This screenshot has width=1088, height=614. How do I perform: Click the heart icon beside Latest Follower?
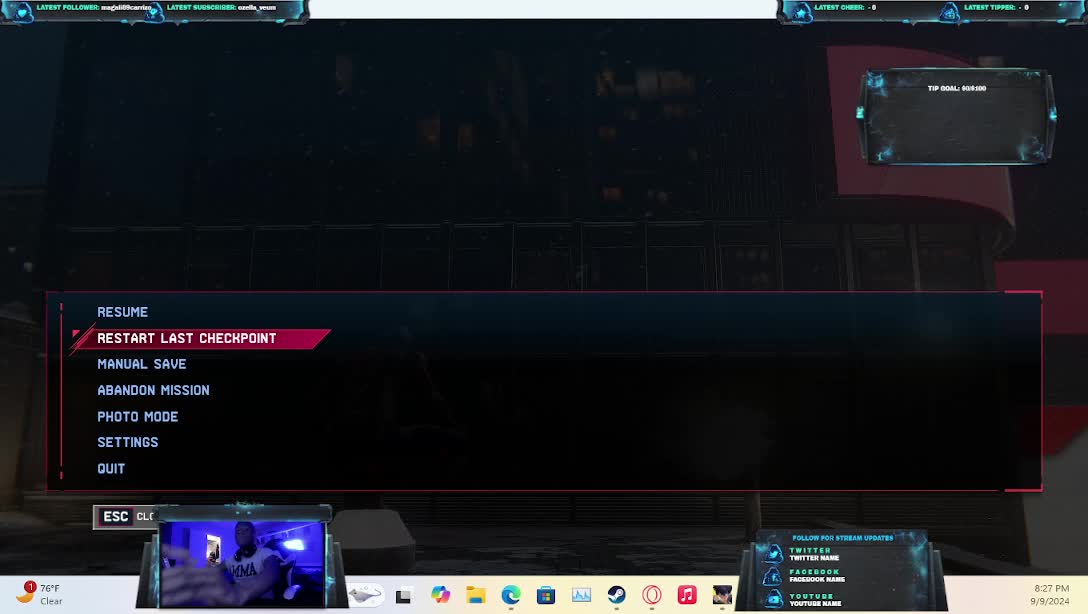23,12
